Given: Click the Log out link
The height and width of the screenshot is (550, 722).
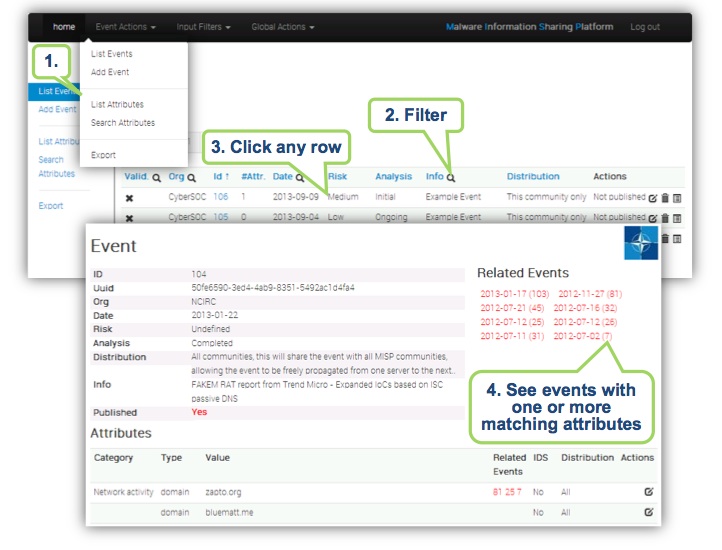Looking at the screenshot, I should 645,27.
